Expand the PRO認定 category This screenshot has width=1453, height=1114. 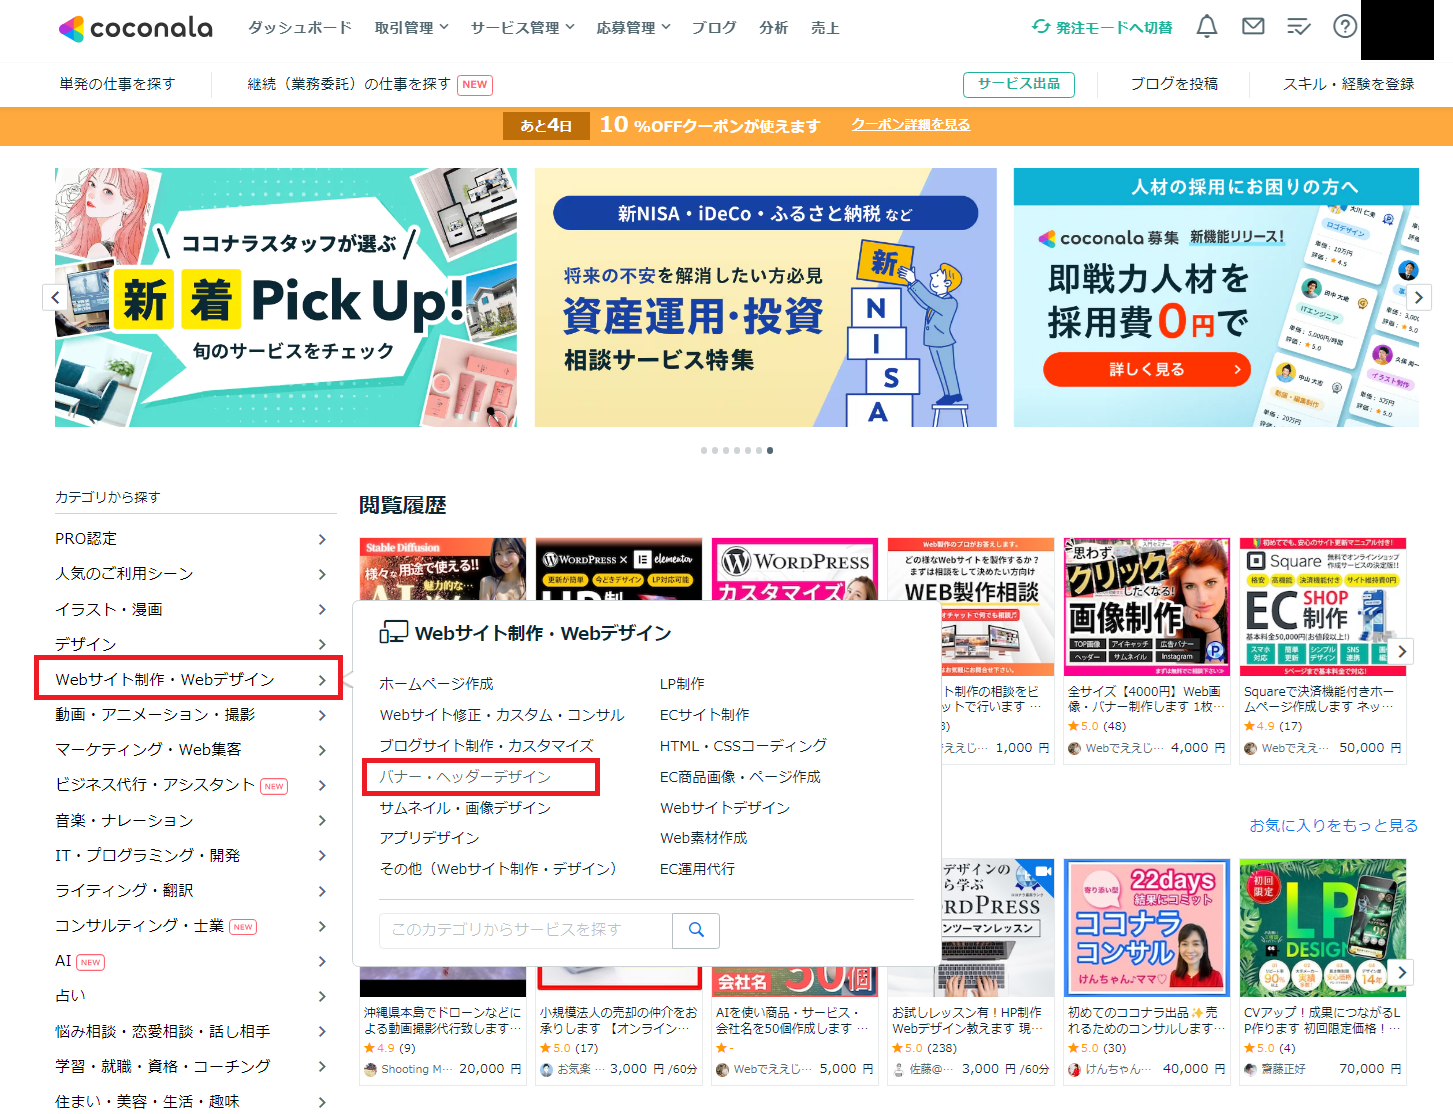pyautogui.click(x=191, y=539)
